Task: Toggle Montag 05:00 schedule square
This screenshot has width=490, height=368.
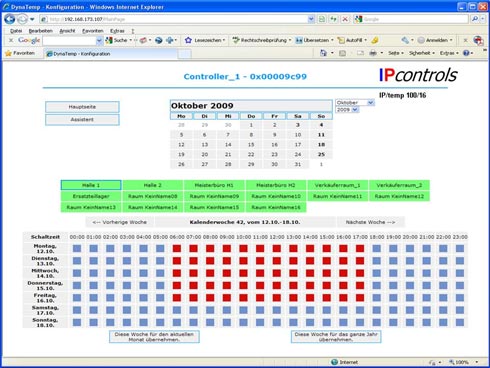Action: 160,249
